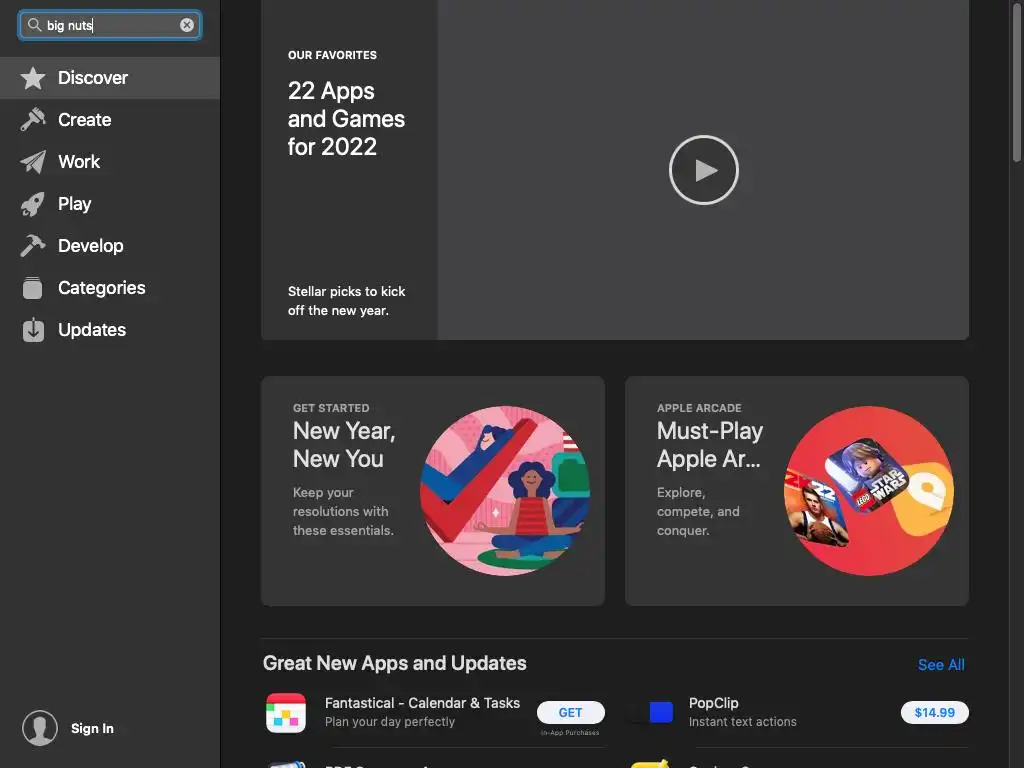
Task: Click the 'APPLE ARCADE' label
Action: click(x=699, y=408)
